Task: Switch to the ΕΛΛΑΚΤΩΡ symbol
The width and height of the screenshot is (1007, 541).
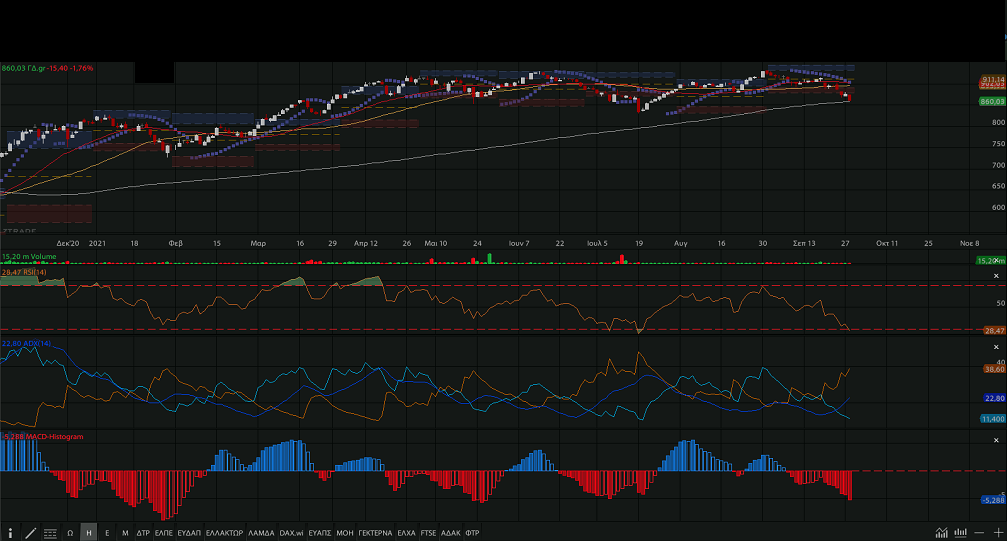Action: tap(224, 533)
